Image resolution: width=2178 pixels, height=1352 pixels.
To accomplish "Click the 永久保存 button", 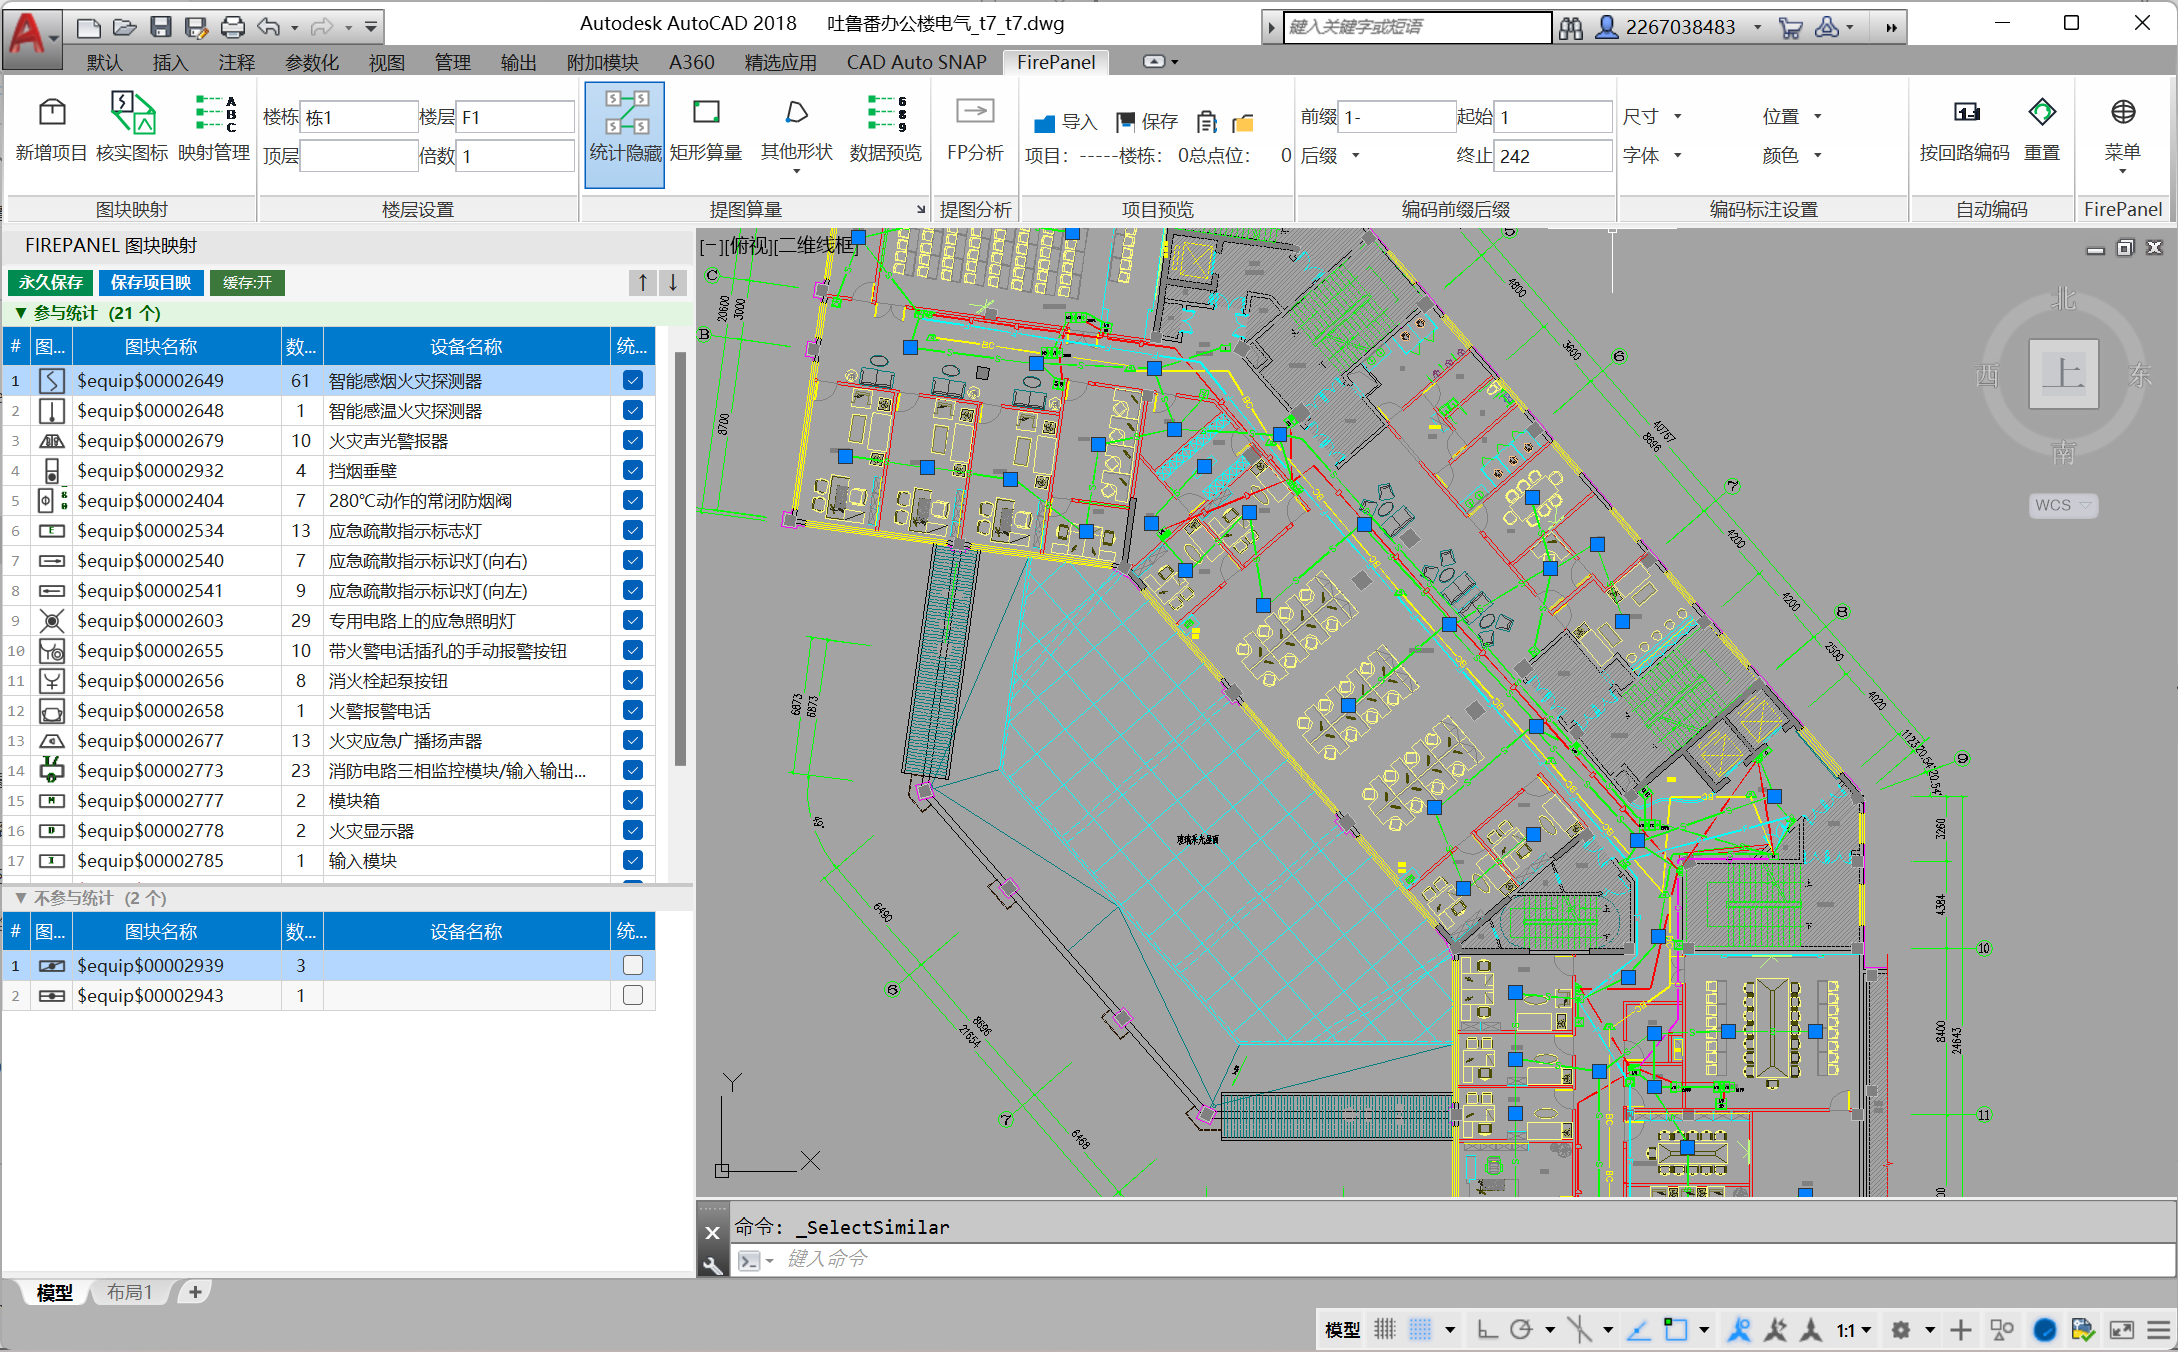I will pyautogui.click(x=51, y=283).
